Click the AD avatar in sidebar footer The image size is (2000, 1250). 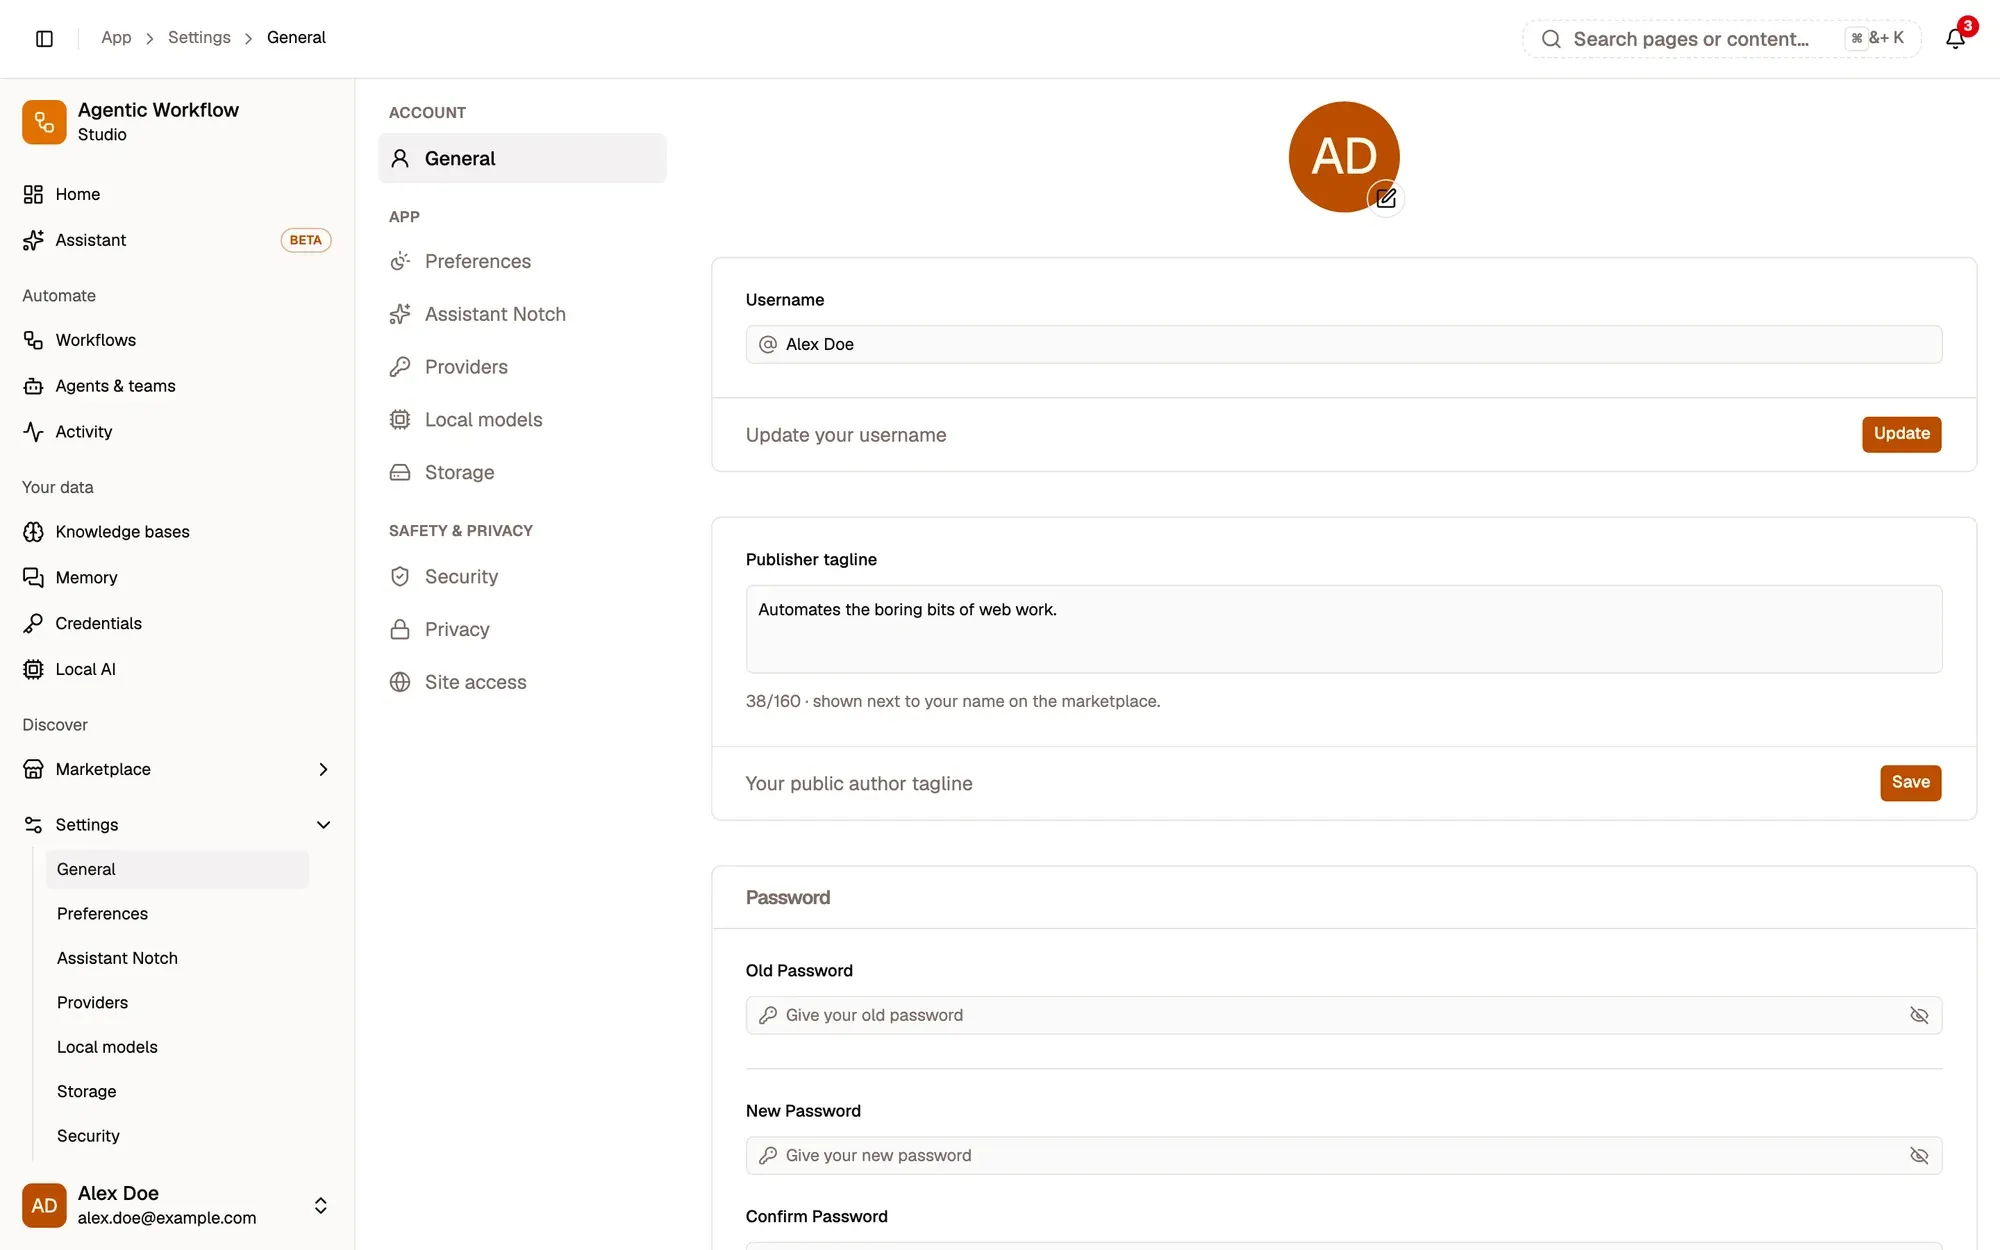point(44,1206)
